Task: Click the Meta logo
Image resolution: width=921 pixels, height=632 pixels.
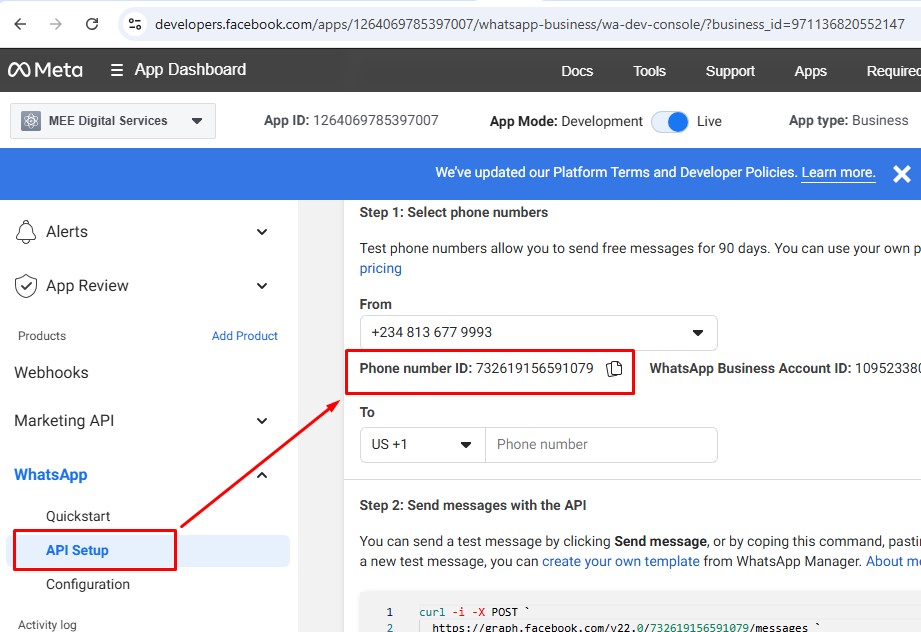Action: 45,70
